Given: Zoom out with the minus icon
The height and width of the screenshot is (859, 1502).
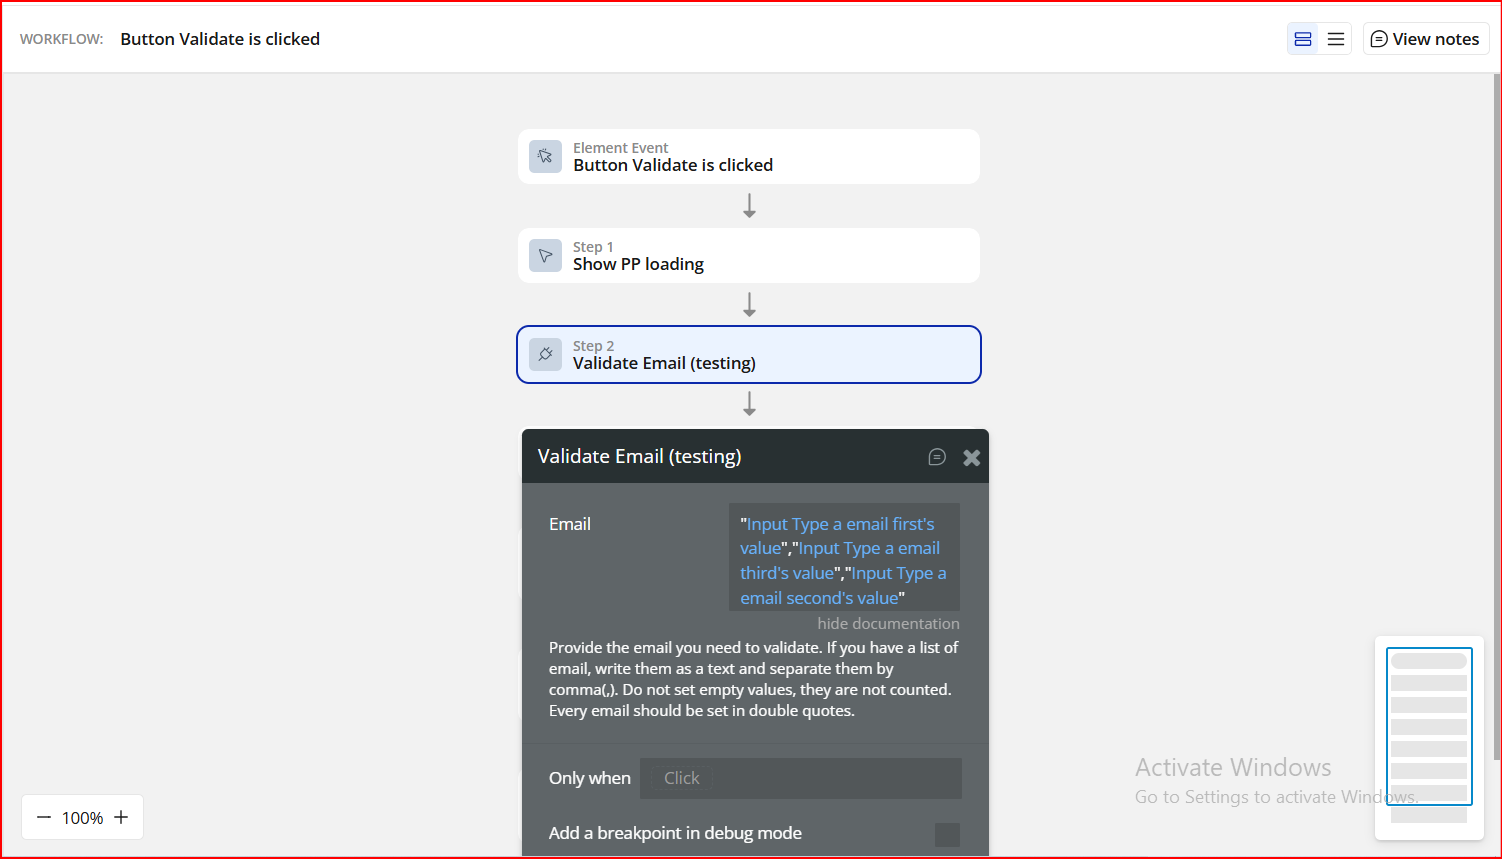Looking at the screenshot, I should 44,817.
